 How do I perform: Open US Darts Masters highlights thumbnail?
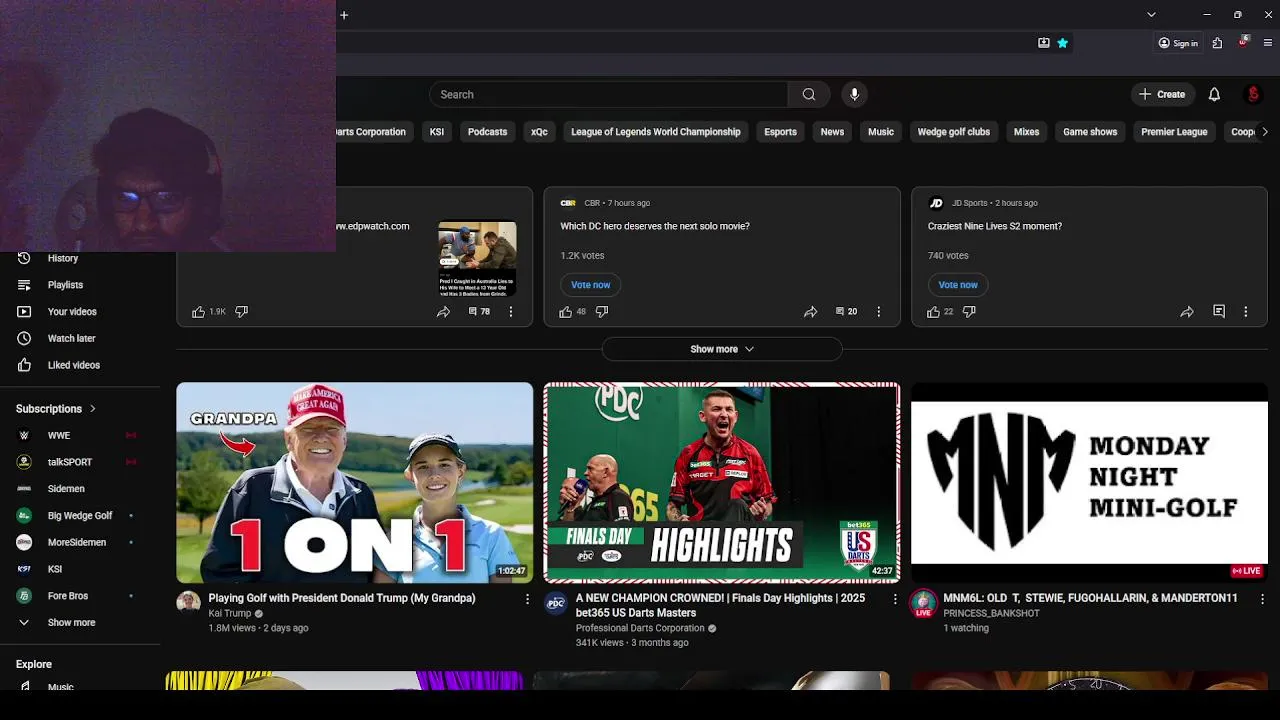point(722,482)
